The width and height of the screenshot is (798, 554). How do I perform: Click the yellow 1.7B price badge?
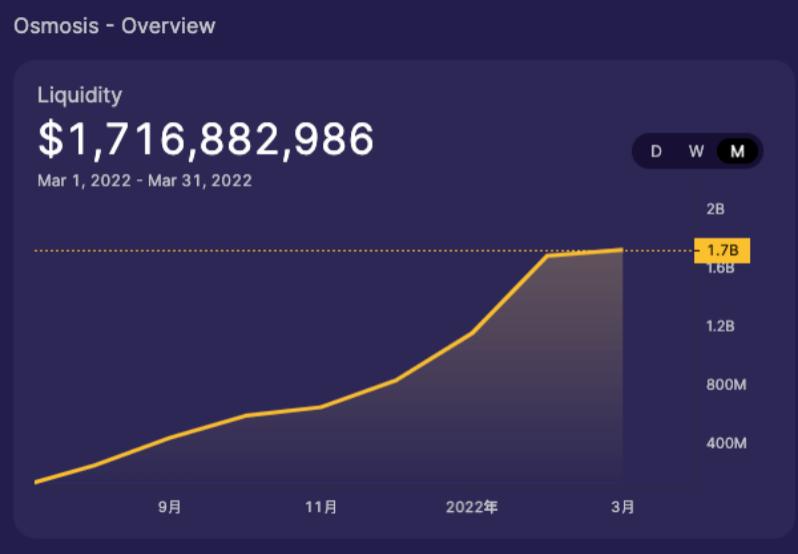[x=721, y=250]
